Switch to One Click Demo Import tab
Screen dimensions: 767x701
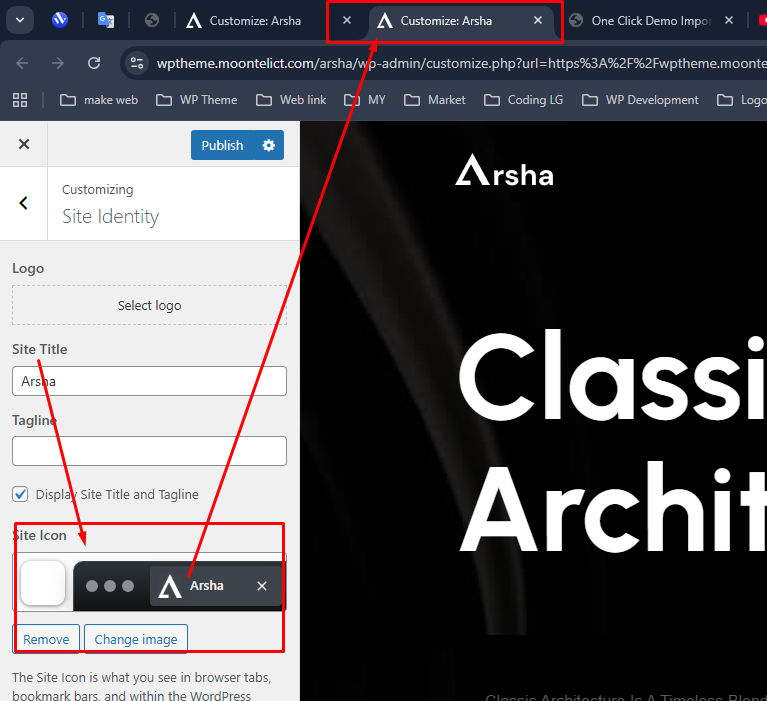click(641, 21)
